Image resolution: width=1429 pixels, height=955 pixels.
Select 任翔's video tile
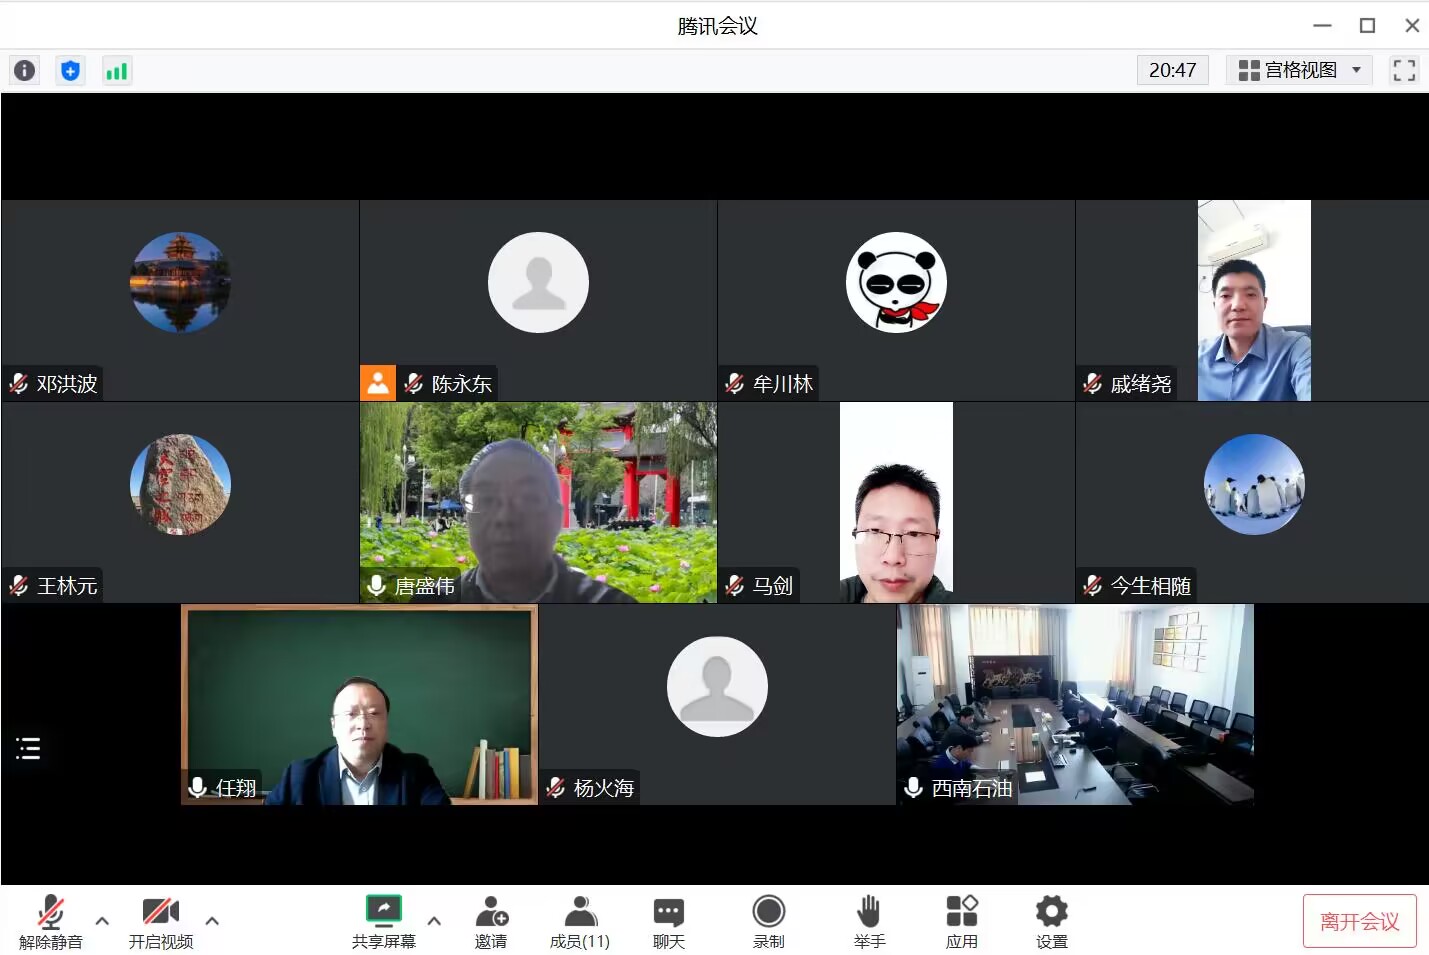[x=360, y=704]
